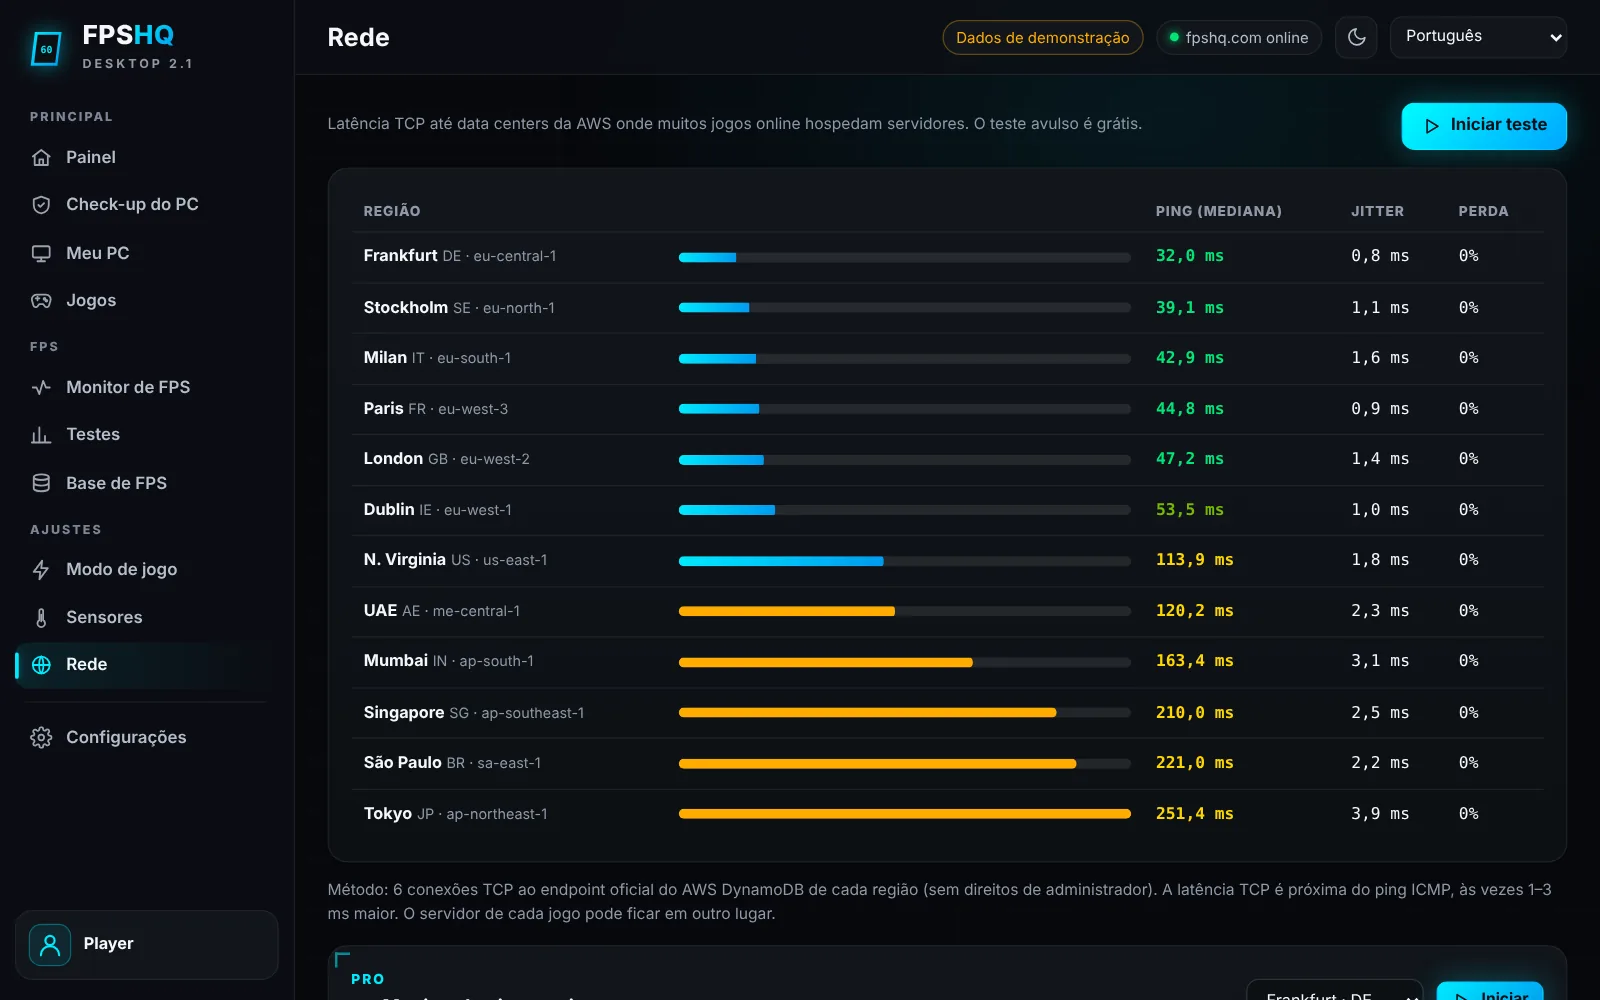The image size is (1600, 1000).
Task: Toggle dark mode with the moon icon
Action: pyautogui.click(x=1356, y=37)
